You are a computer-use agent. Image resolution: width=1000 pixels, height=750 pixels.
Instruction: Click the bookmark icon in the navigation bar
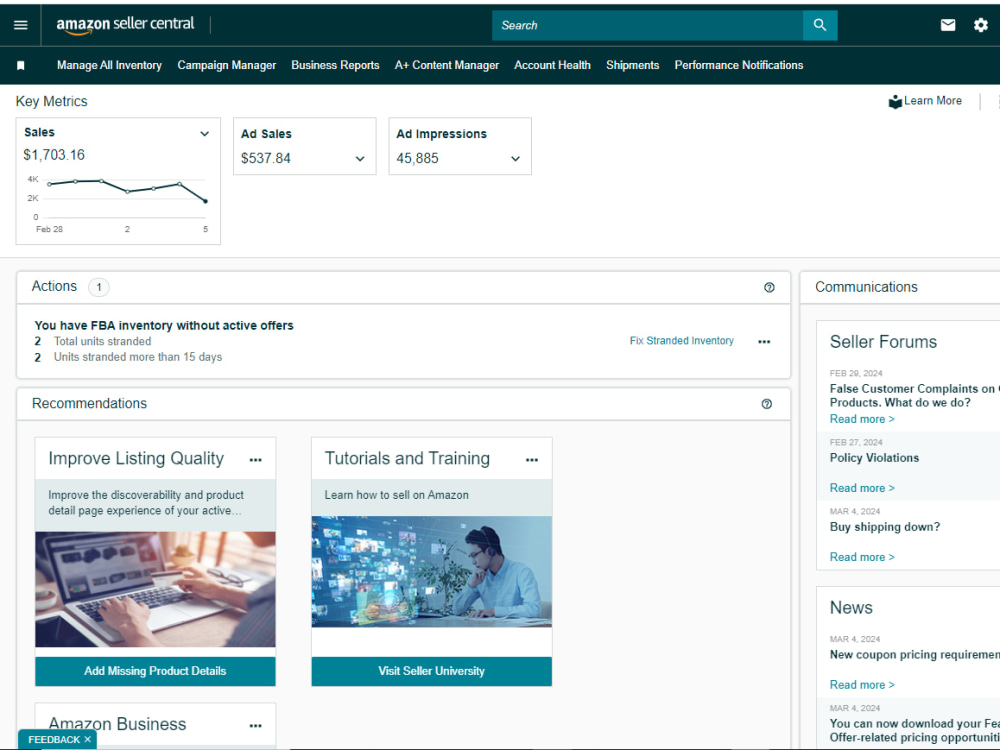[x=20, y=65]
